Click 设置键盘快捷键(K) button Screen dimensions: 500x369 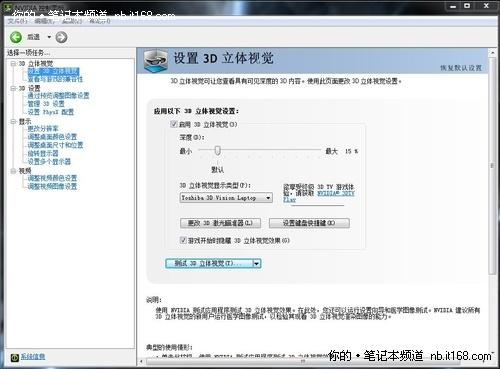point(309,223)
